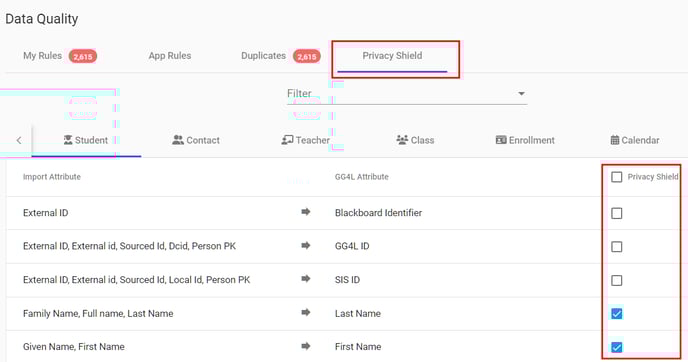The height and width of the screenshot is (362, 688).
Task: Select the 'Dcid, Person PK' import attribute row
Action: pyautogui.click(x=129, y=246)
